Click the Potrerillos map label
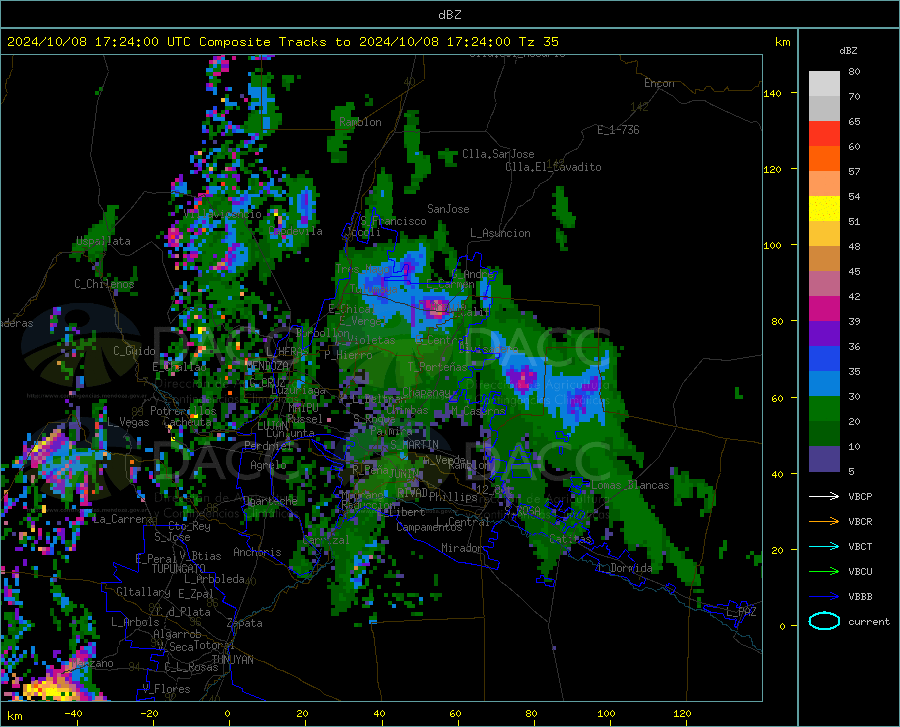 click(183, 411)
